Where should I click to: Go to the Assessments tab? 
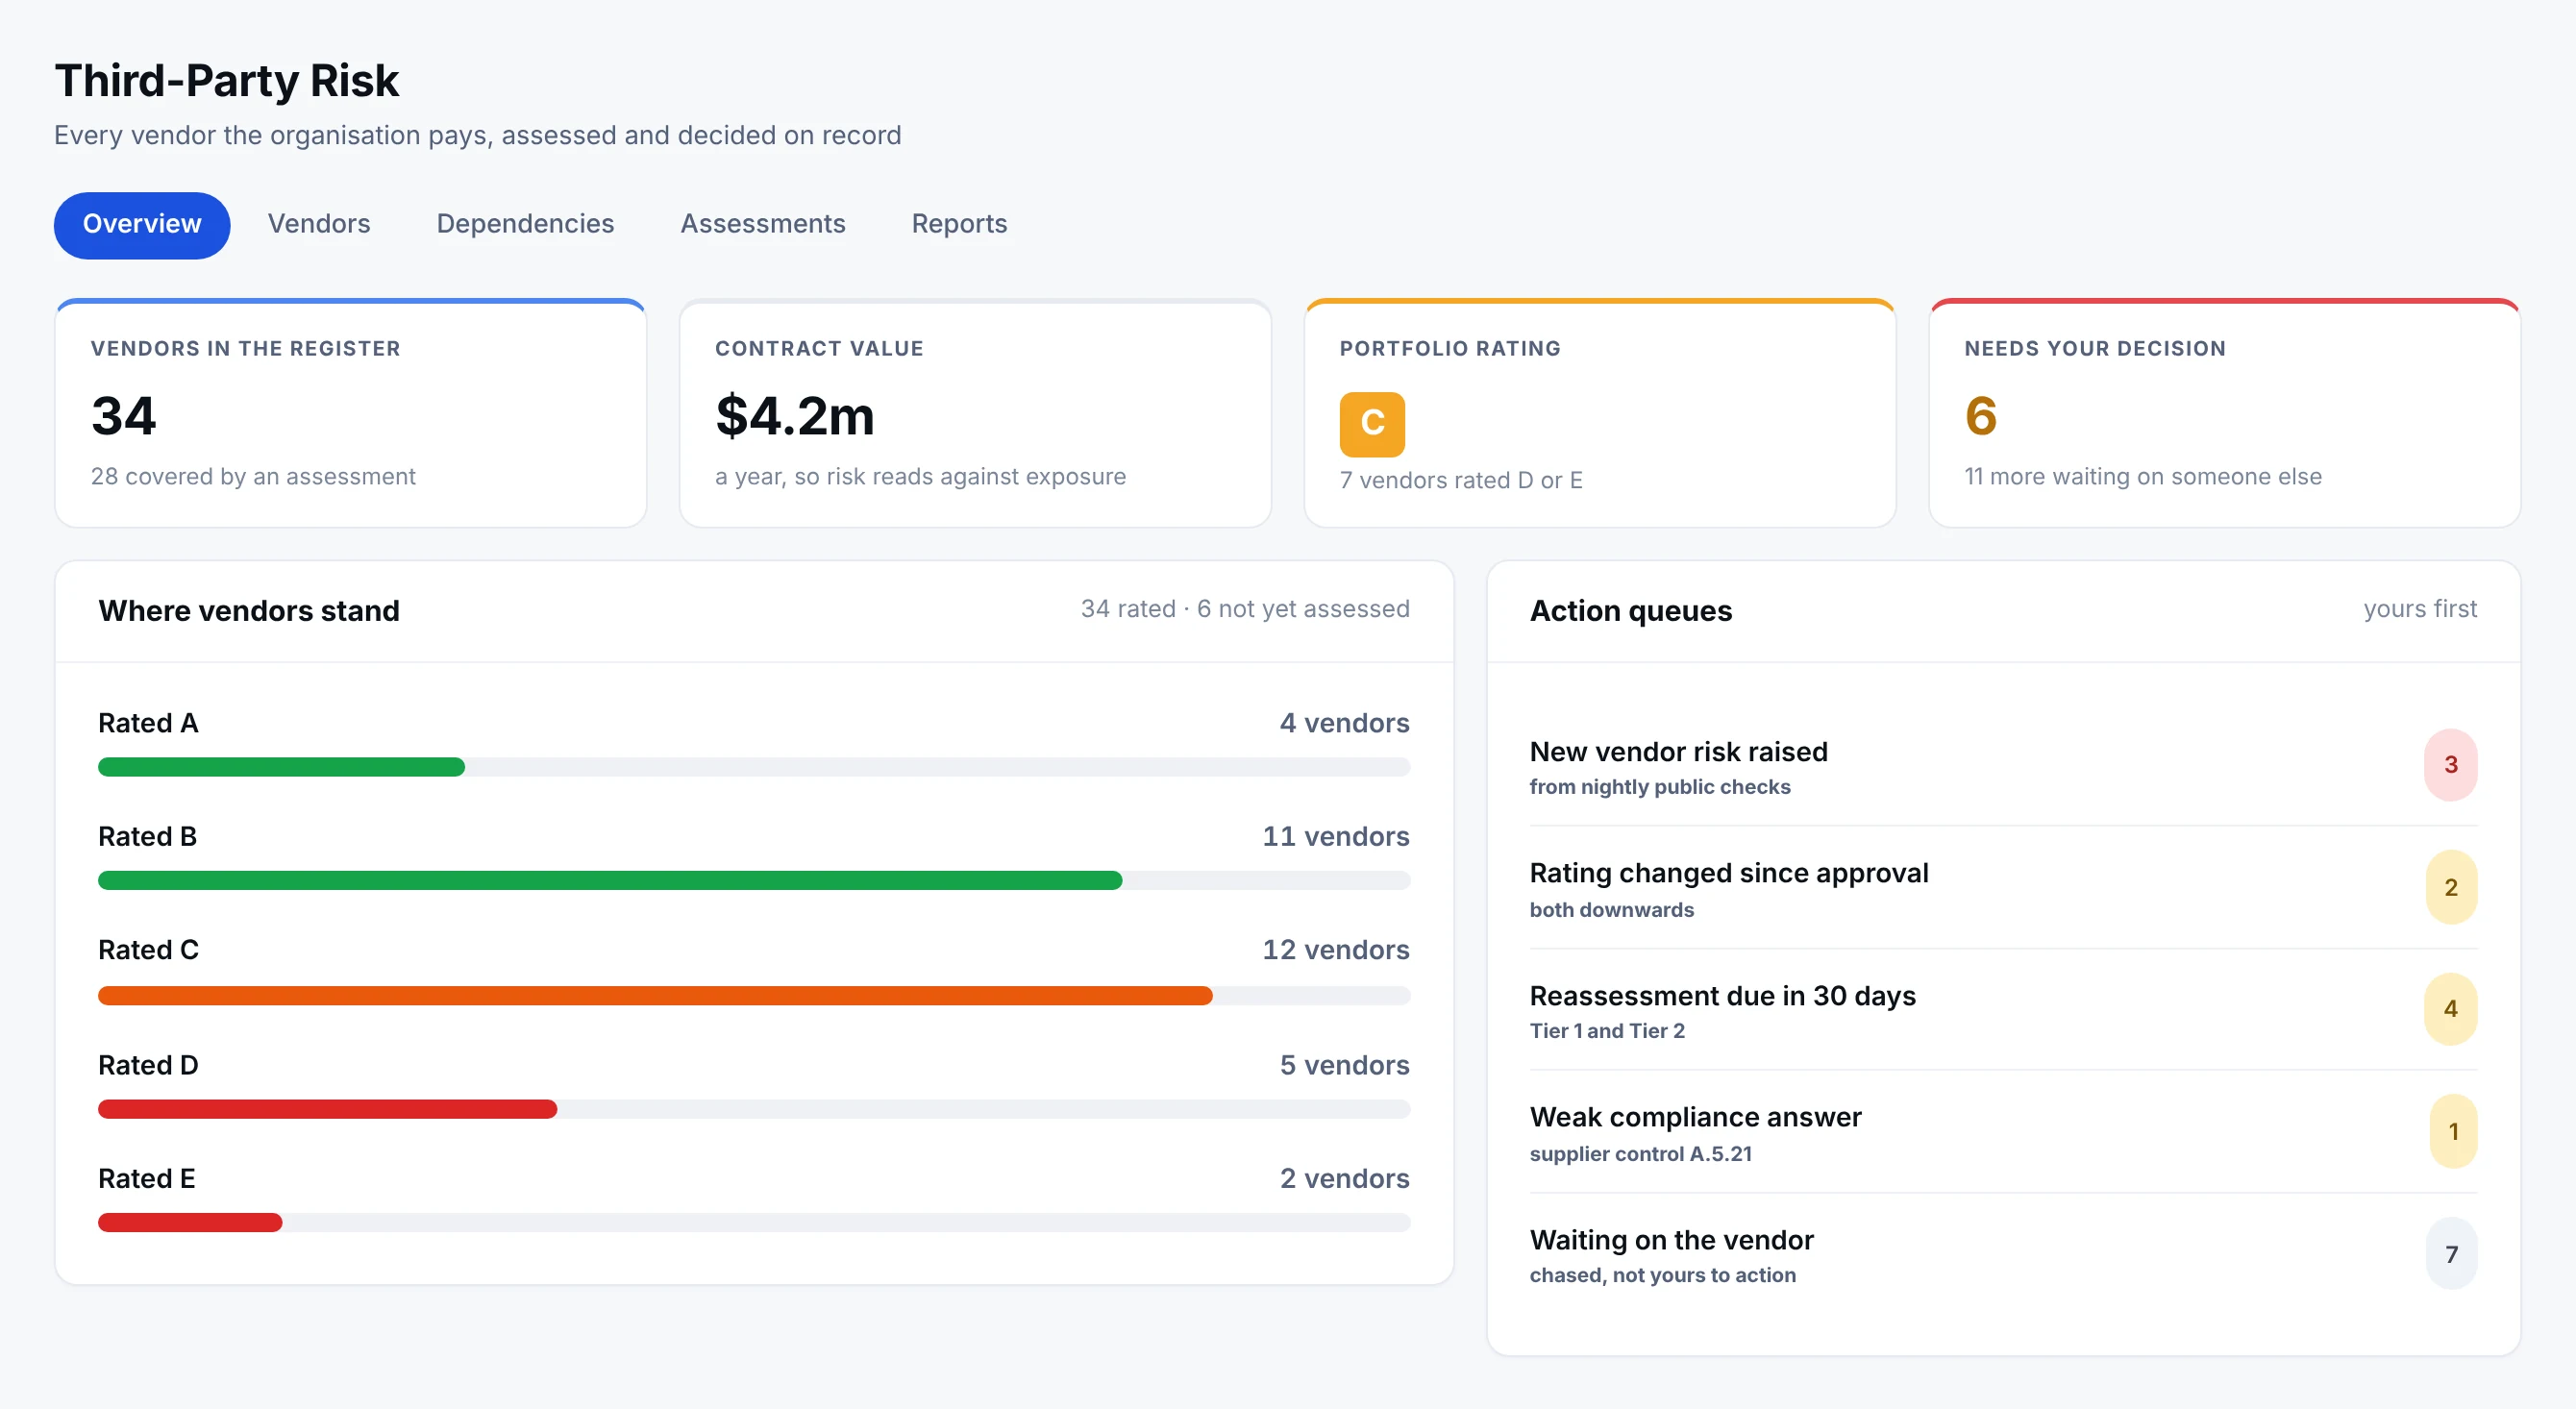[763, 224]
